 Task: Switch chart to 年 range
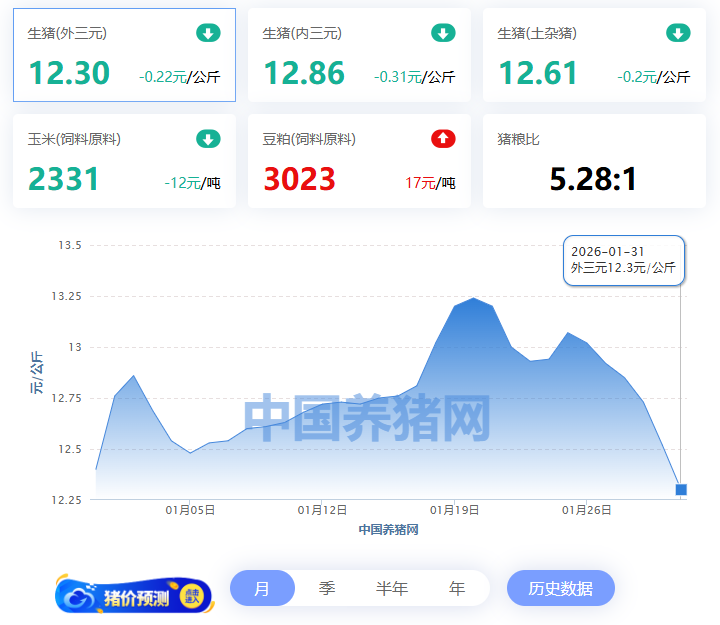[x=457, y=588]
